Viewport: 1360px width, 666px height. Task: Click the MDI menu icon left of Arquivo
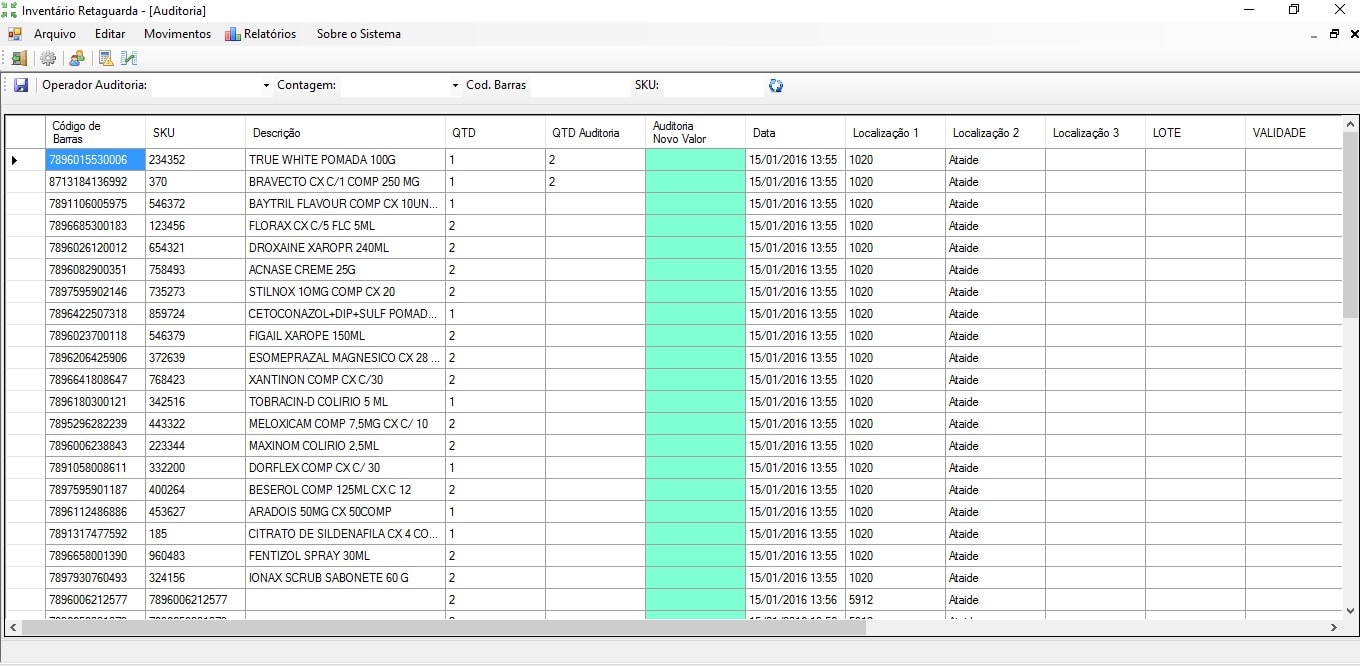(x=14, y=34)
